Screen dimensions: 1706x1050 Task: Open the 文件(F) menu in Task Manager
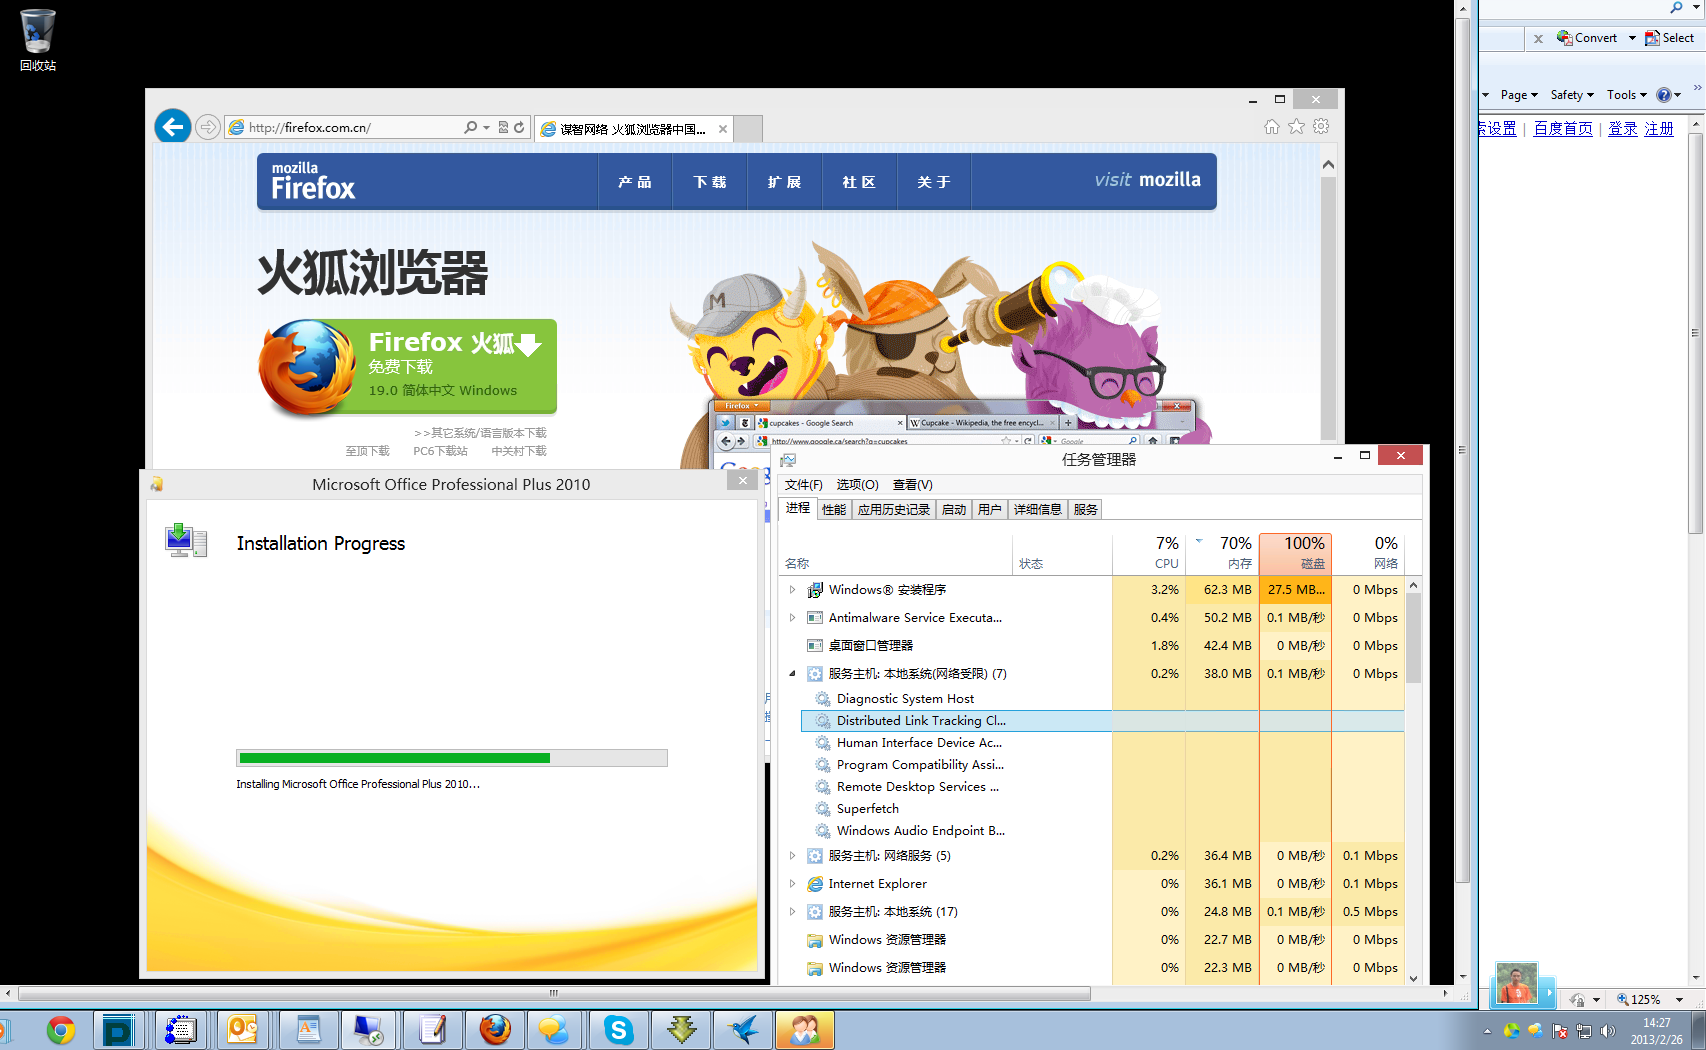click(x=804, y=485)
